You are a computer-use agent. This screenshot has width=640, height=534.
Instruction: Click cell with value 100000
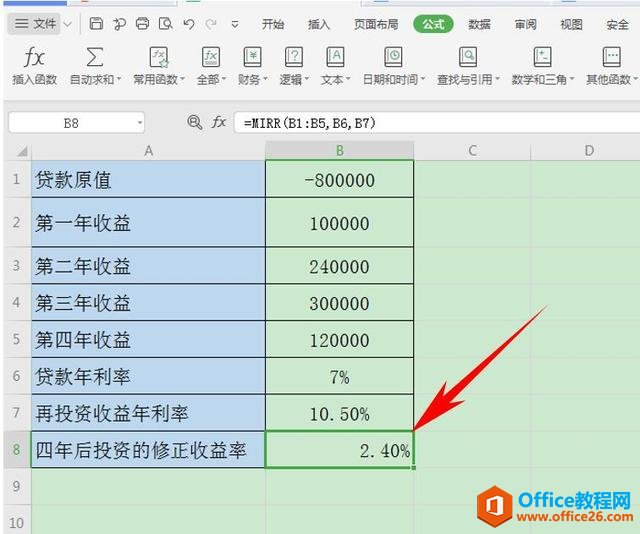point(340,222)
